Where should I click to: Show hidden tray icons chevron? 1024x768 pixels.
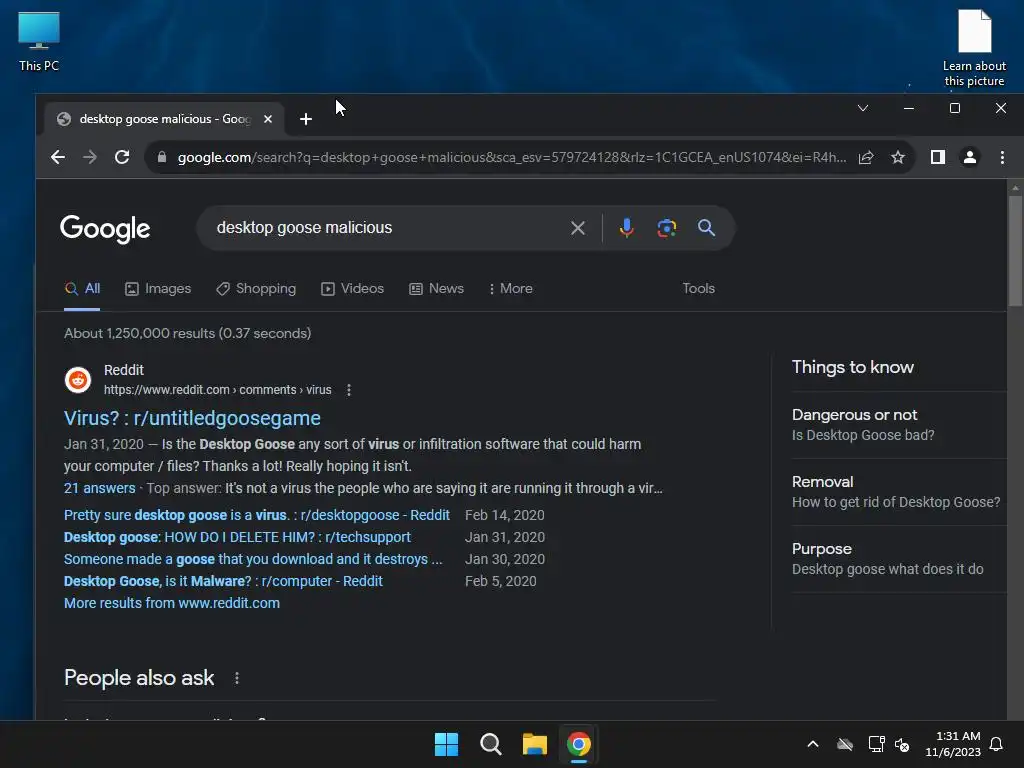tap(813, 744)
